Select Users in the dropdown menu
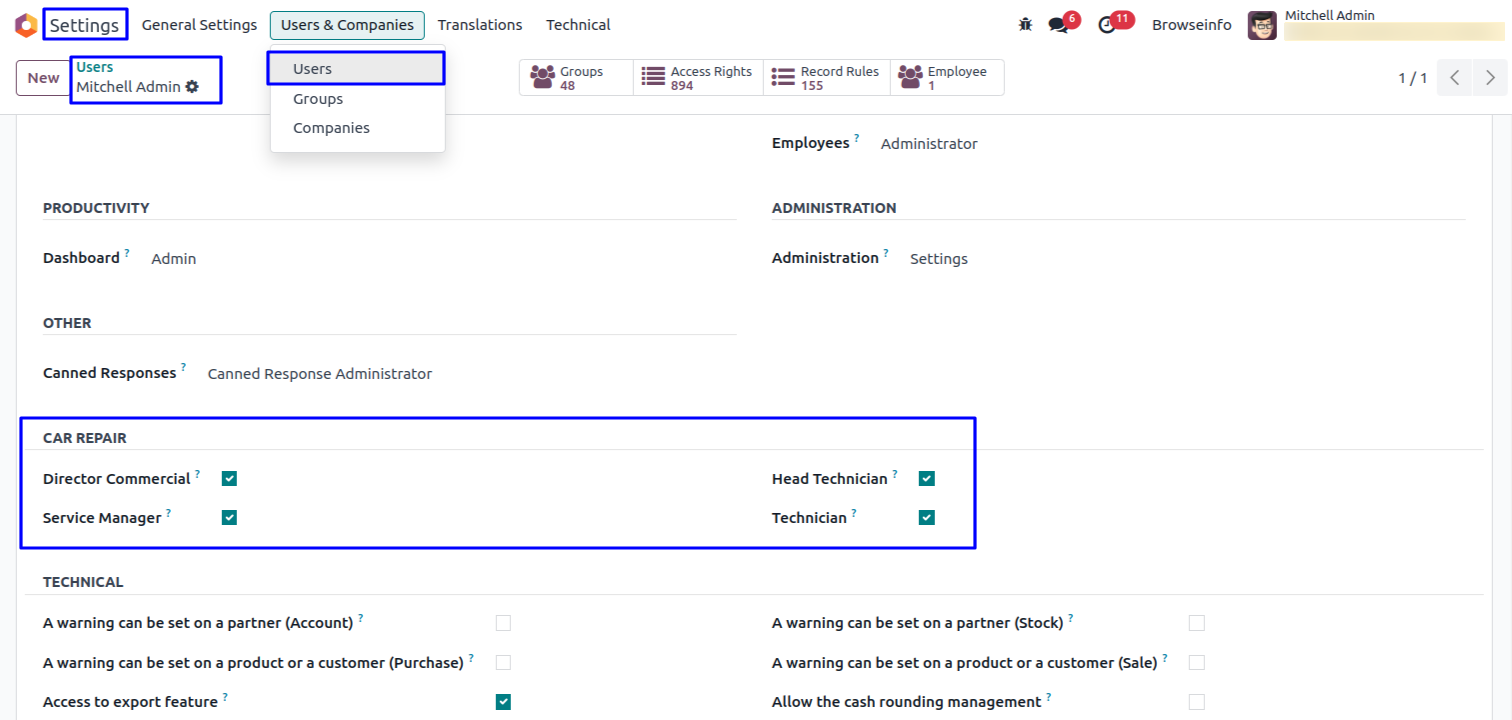Image resolution: width=1512 pixels, height=720 pixels. [x=357, y=69]
